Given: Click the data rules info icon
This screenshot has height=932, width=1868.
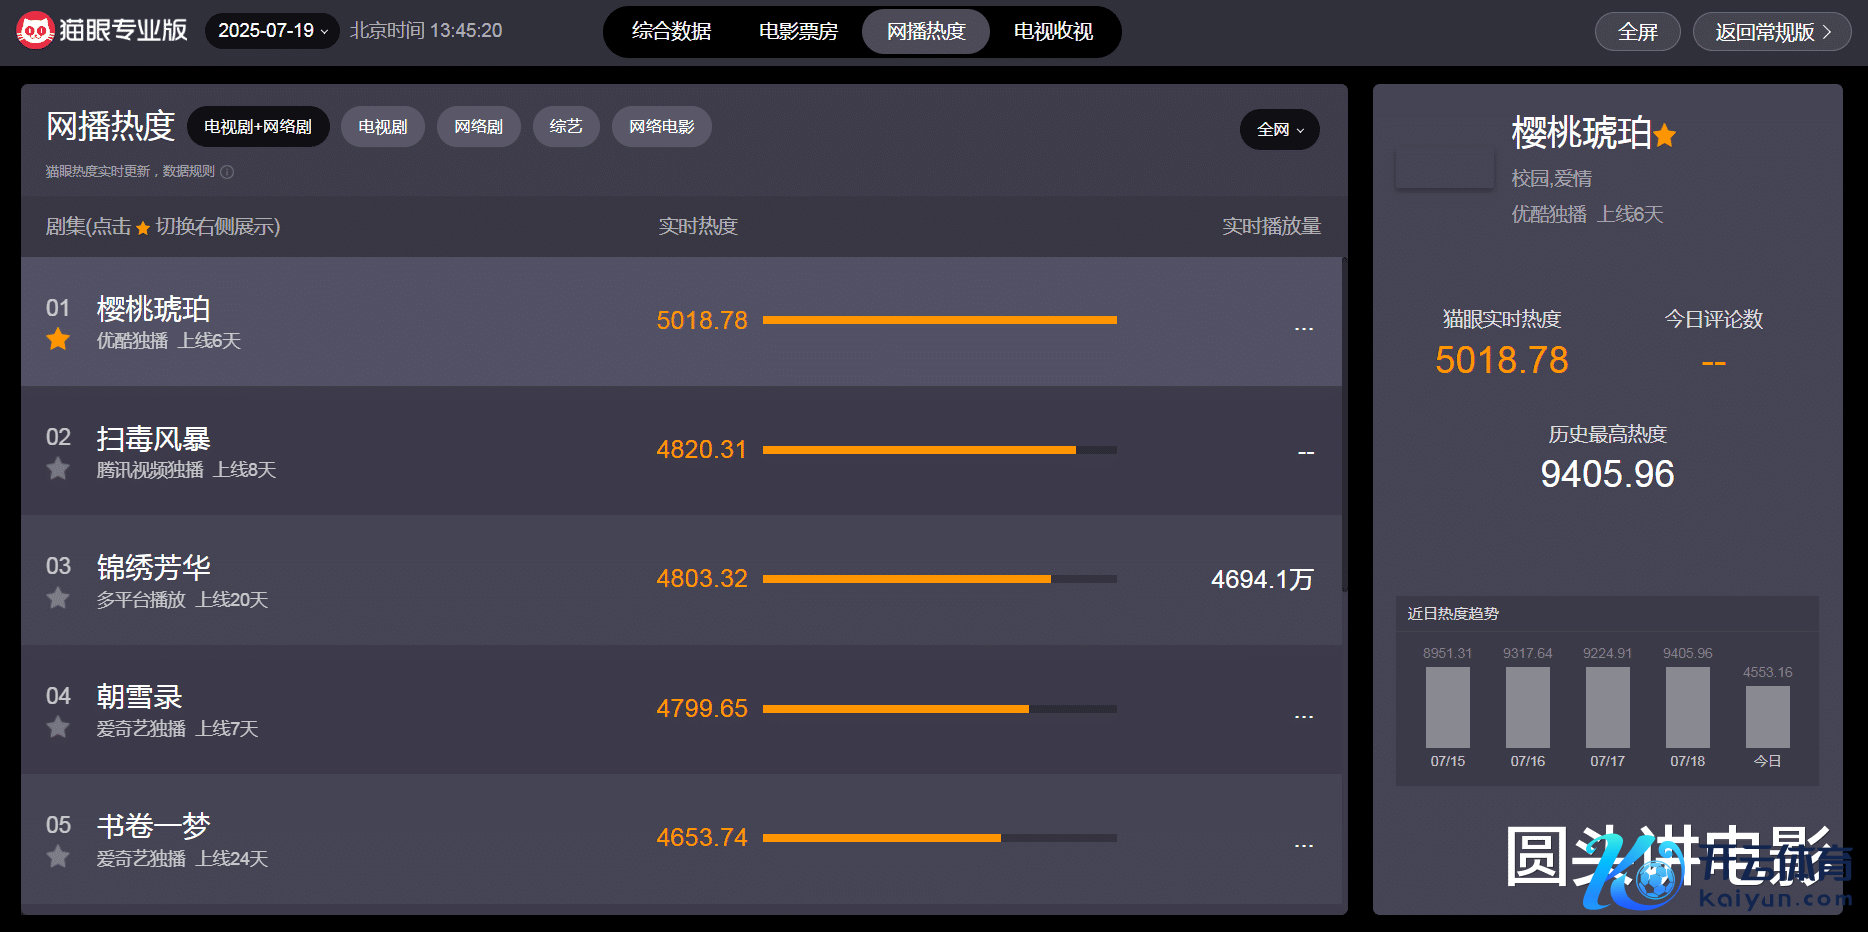Looking at the screenshot, I should (227, 172).
